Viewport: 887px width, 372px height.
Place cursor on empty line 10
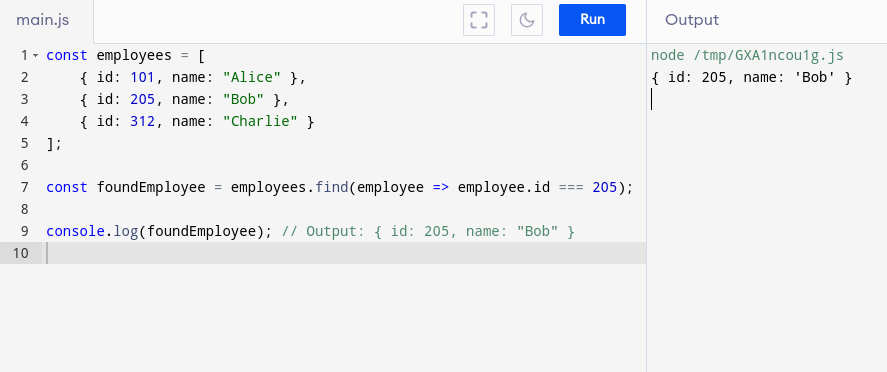(345, 253)
